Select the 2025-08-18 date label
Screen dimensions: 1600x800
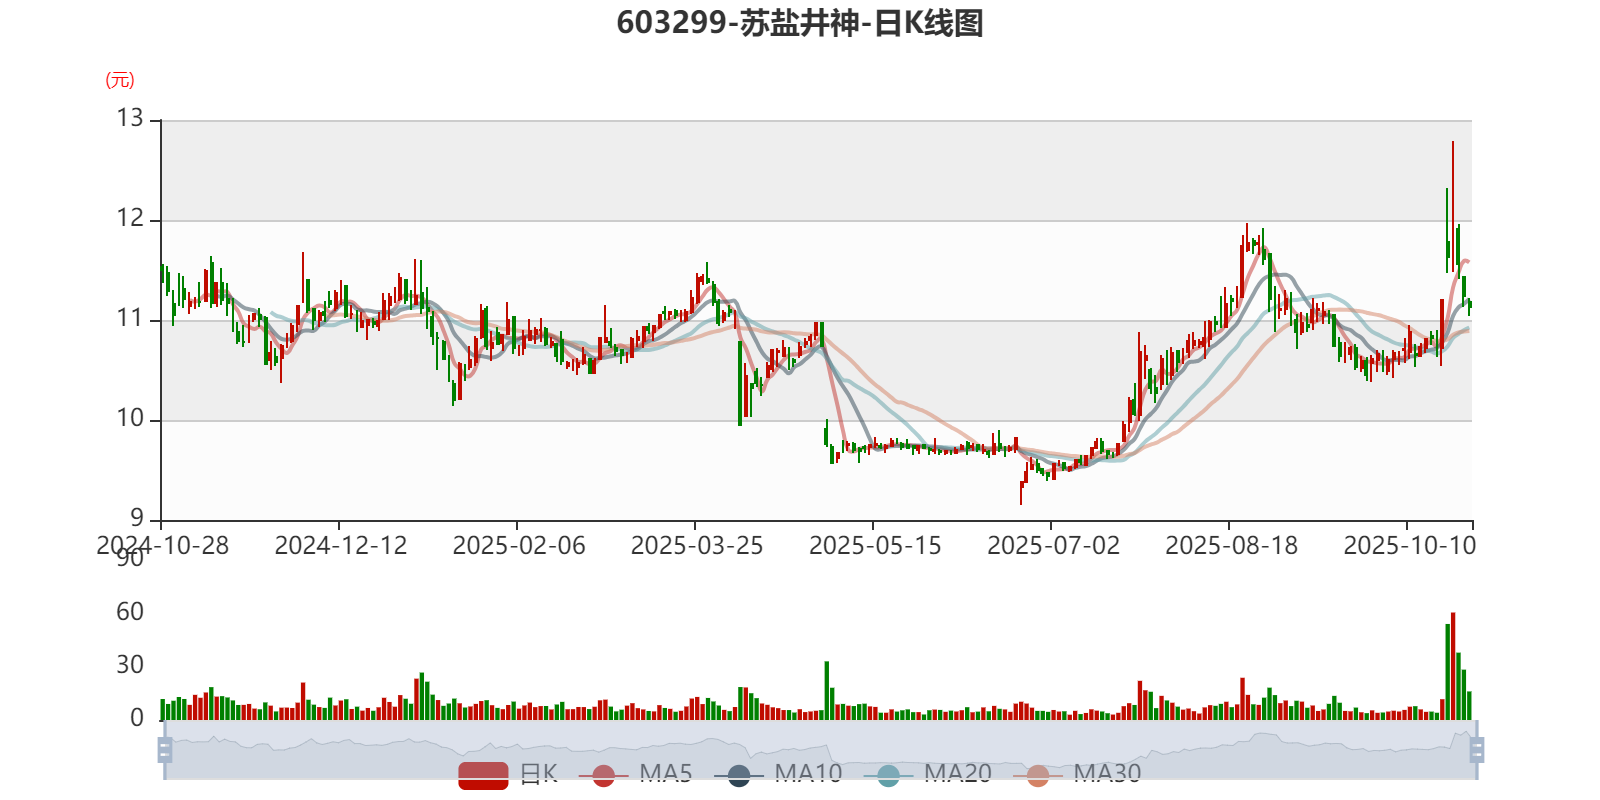(1231, 546)
